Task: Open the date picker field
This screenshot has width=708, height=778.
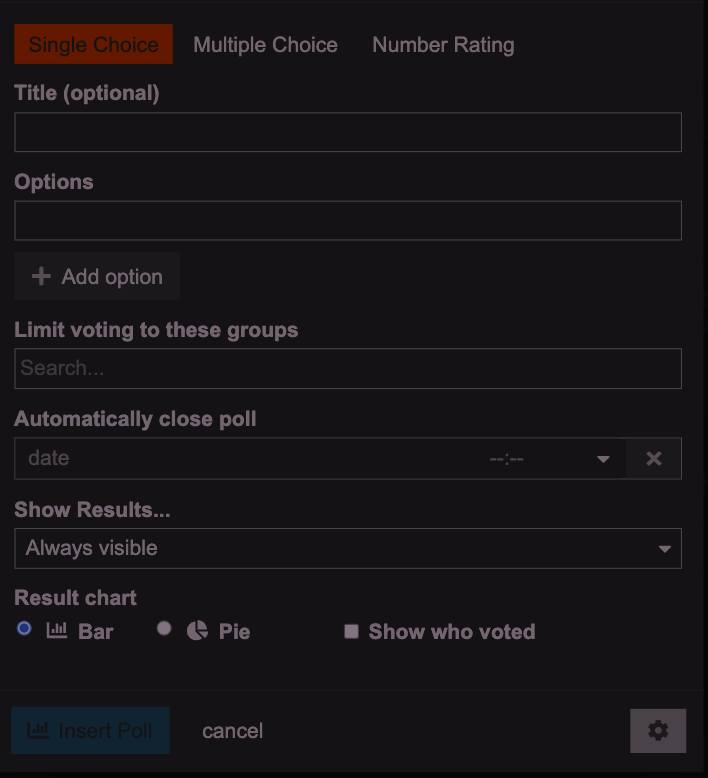Action: [x=248, y=458]
